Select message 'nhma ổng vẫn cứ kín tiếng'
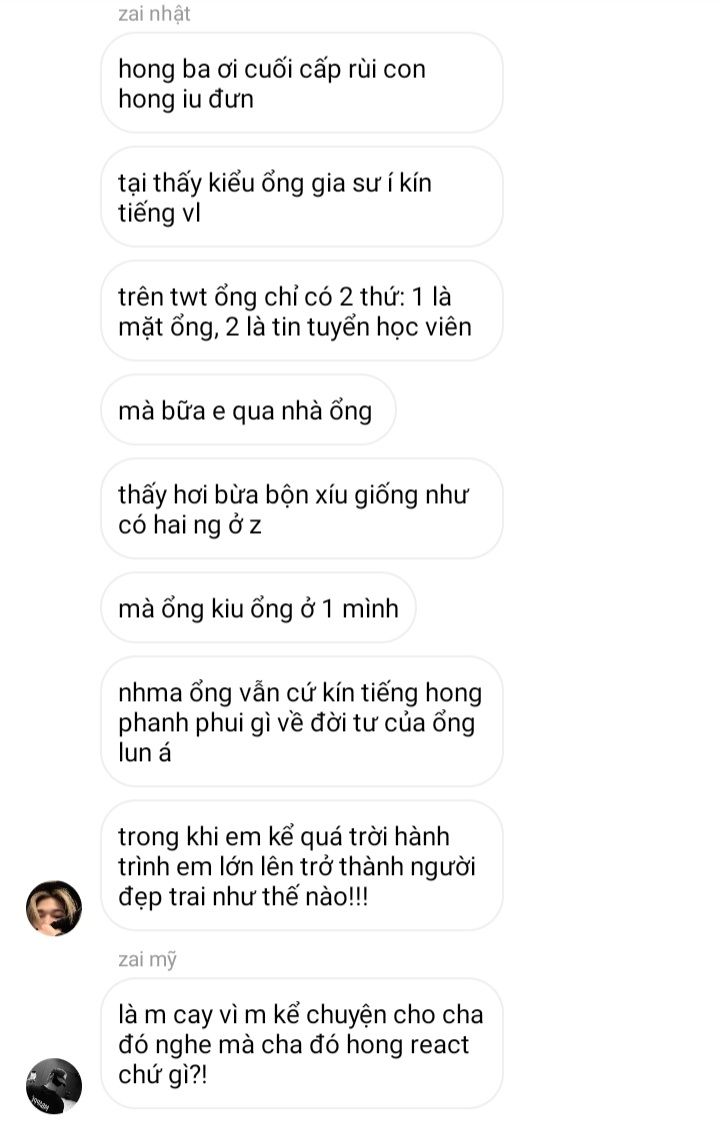720x1123 pixels. pyautogui.click(x=302, y=721)
